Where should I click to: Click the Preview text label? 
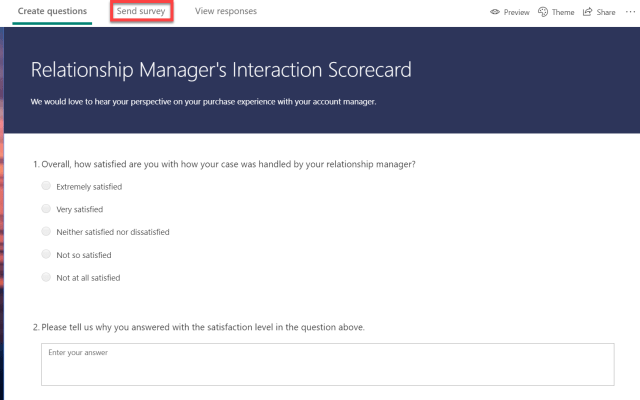(x=516, y=12)
